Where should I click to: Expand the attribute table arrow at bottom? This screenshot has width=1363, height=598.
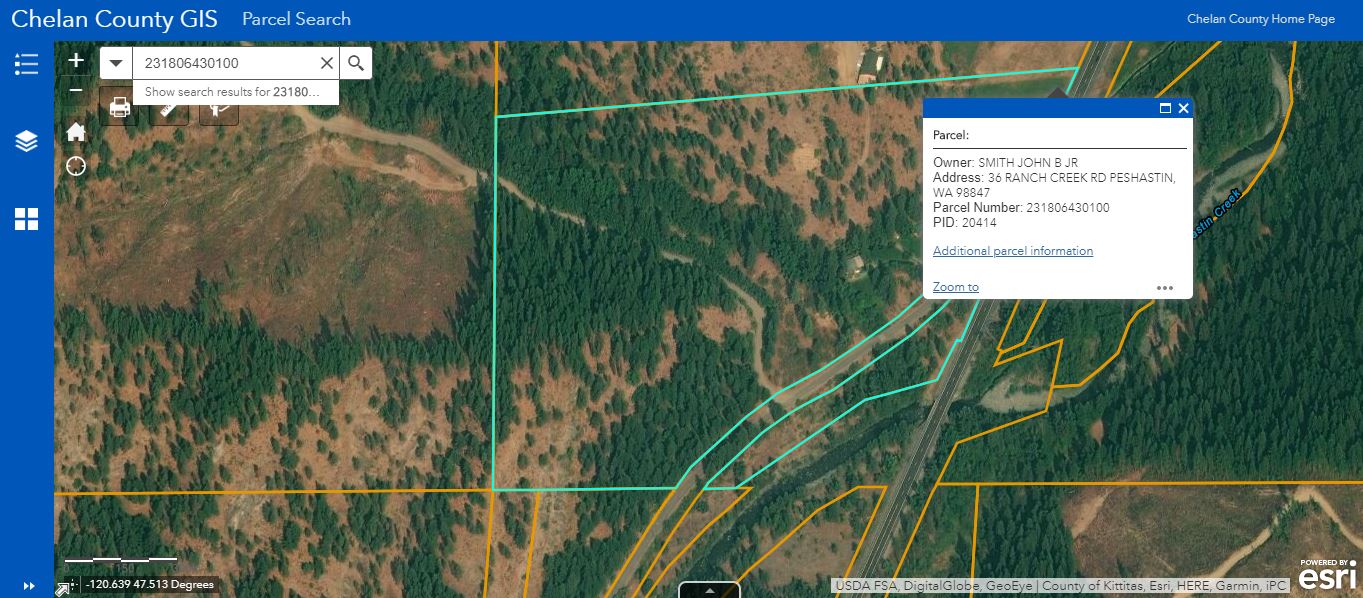(x=710, y=590)
